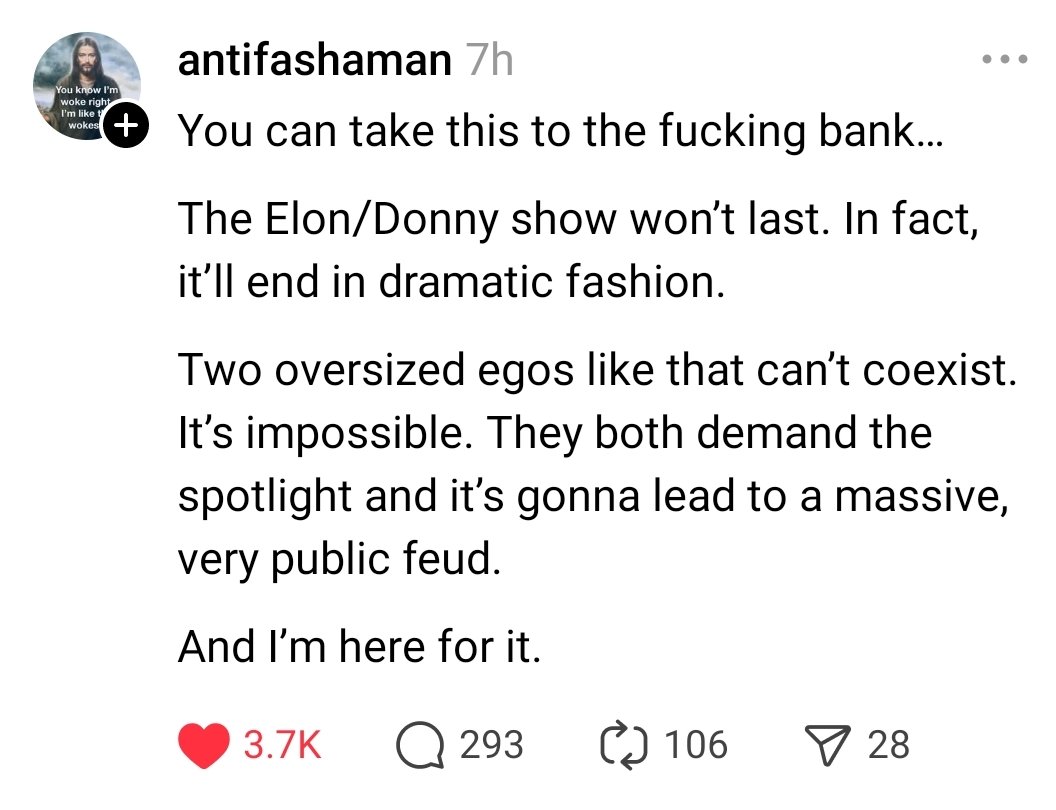Screen dimensions: 1056x810
Task: Open replies with the comment bubble icon
Action: click(x=420, y=745)
